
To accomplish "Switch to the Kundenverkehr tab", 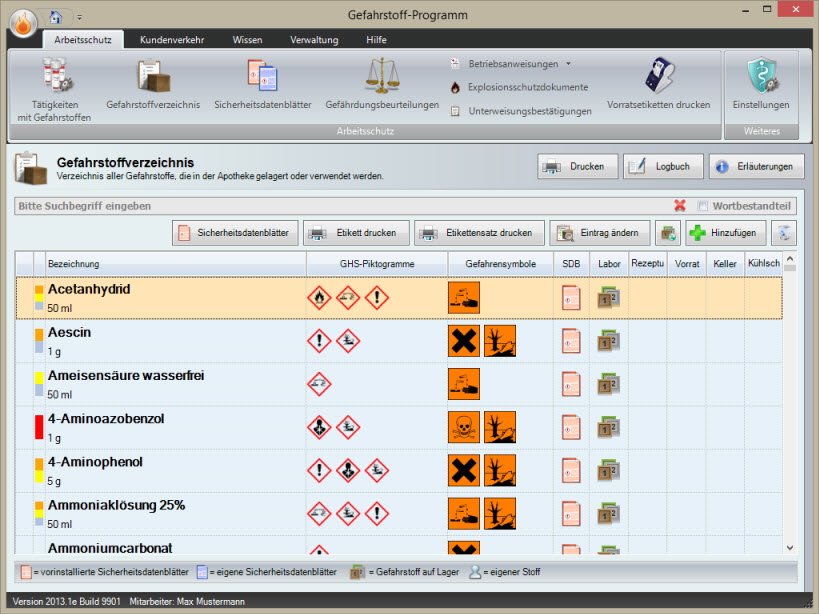I will [x=172, y=40].
